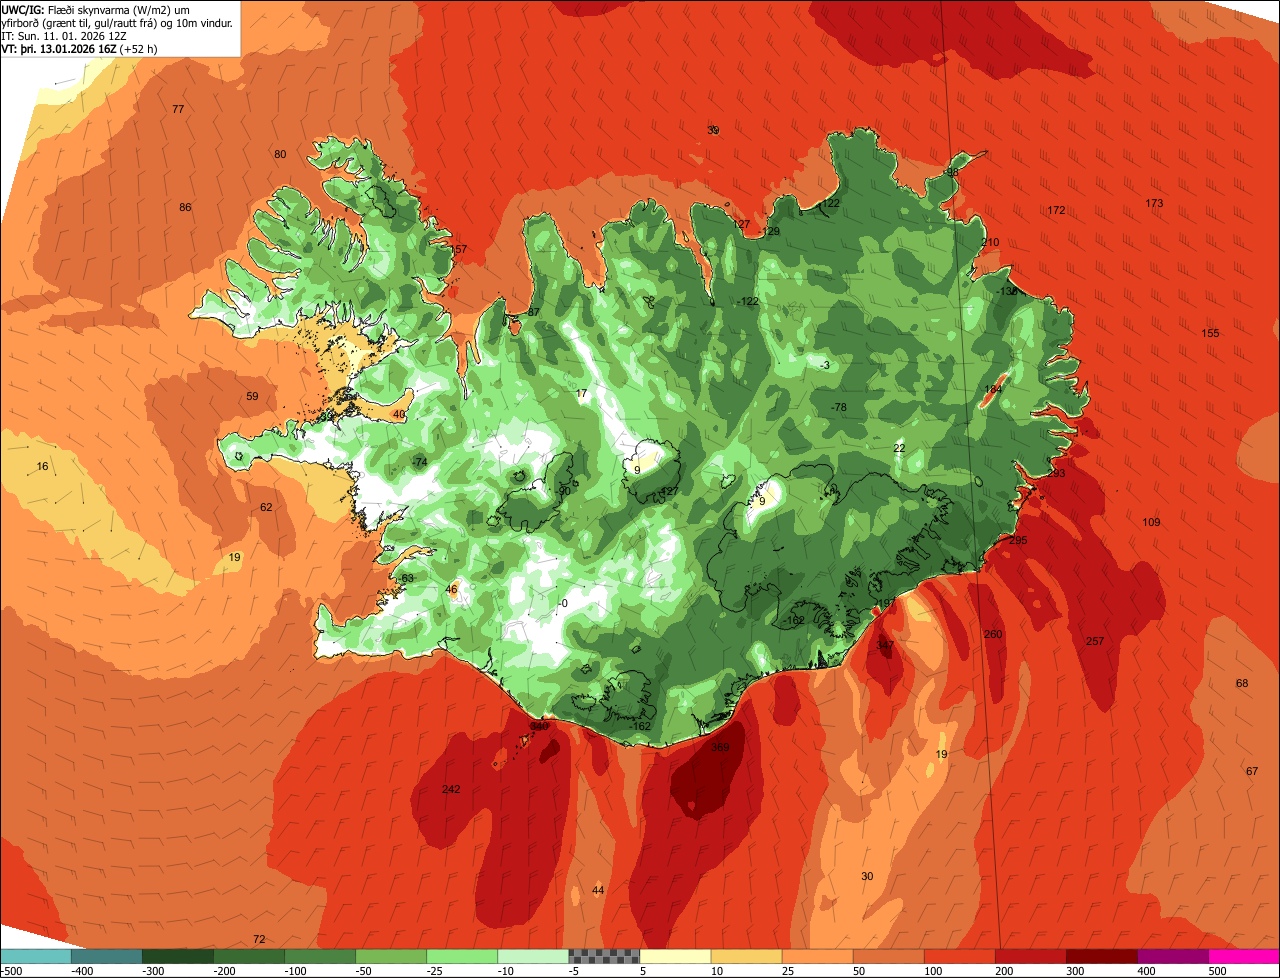Select legend color swatch between 100 and 200
The image size is (1280, 978).
[960, 955]
